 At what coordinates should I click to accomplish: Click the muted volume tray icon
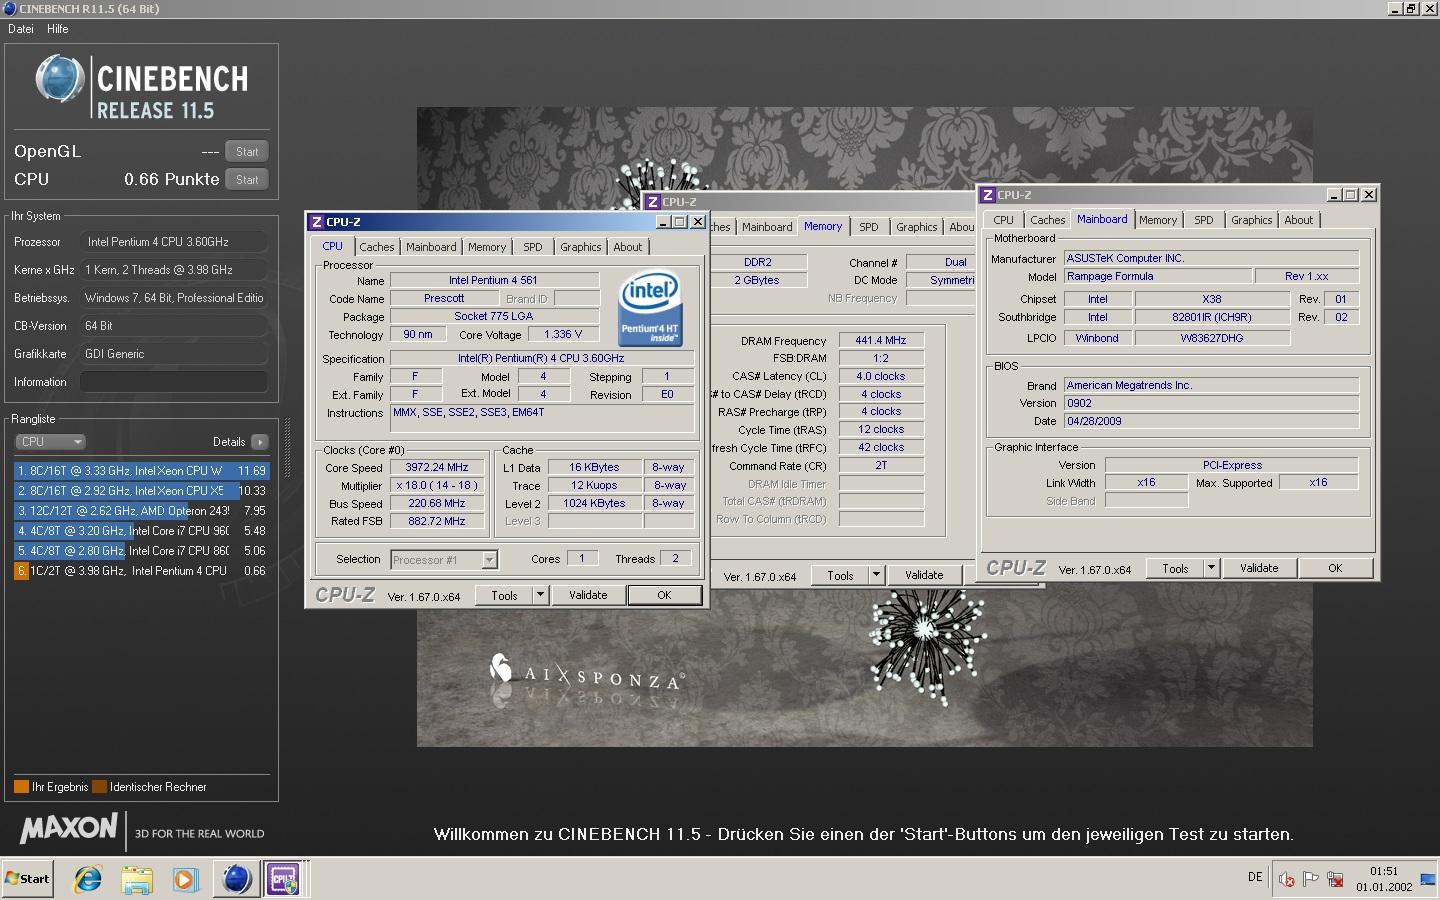click(x=1287, y=879)
